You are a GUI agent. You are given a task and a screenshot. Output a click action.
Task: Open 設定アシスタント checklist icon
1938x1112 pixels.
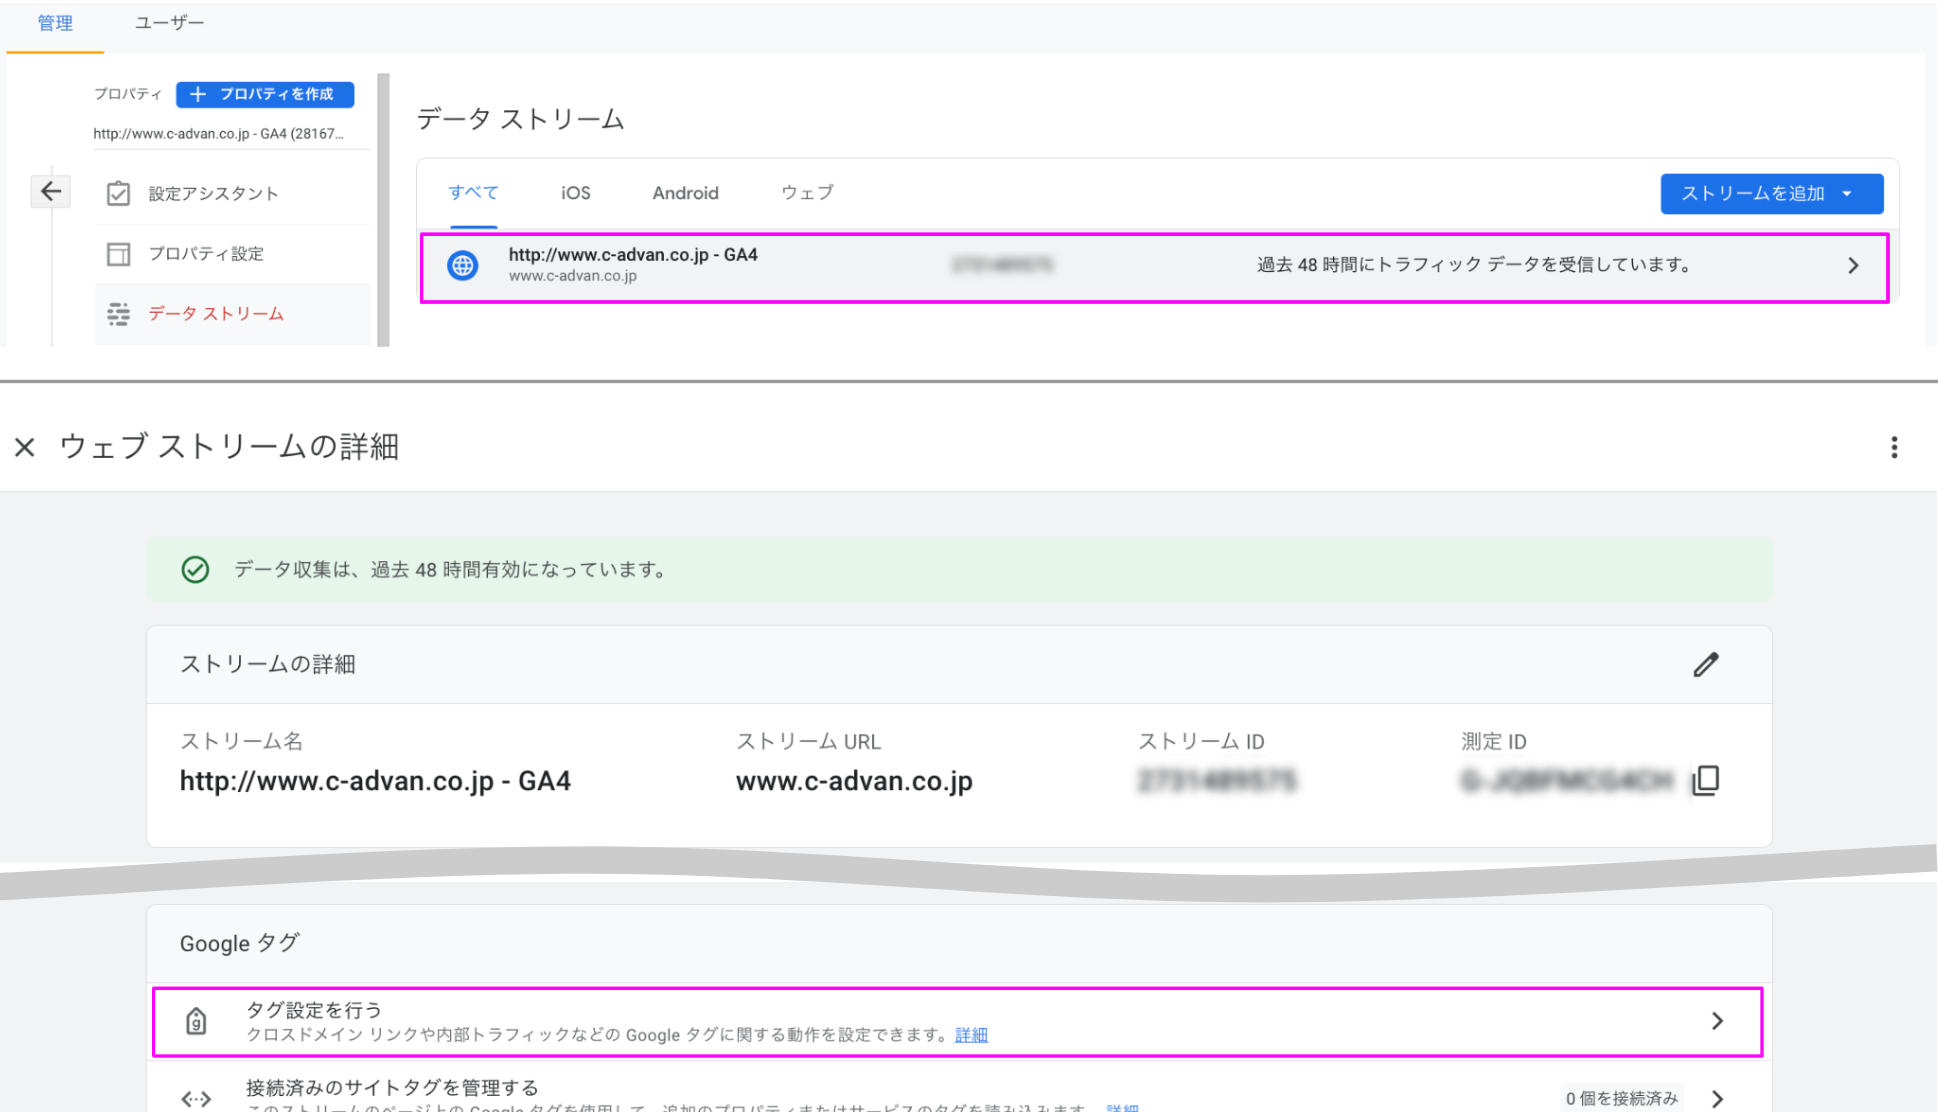118,193
